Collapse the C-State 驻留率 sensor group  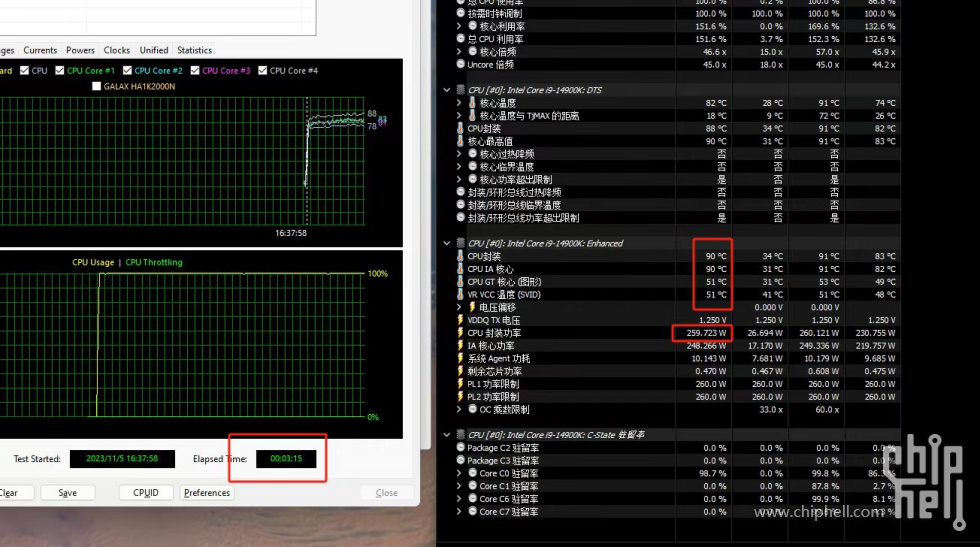[x=447, y=434]
